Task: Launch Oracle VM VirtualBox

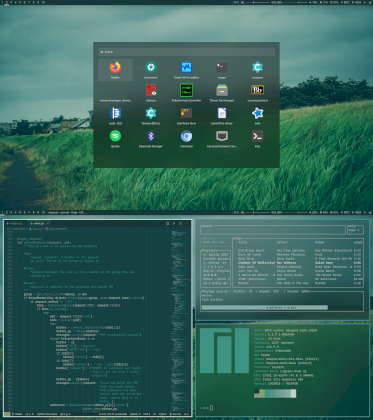Action: coord(186,70)
